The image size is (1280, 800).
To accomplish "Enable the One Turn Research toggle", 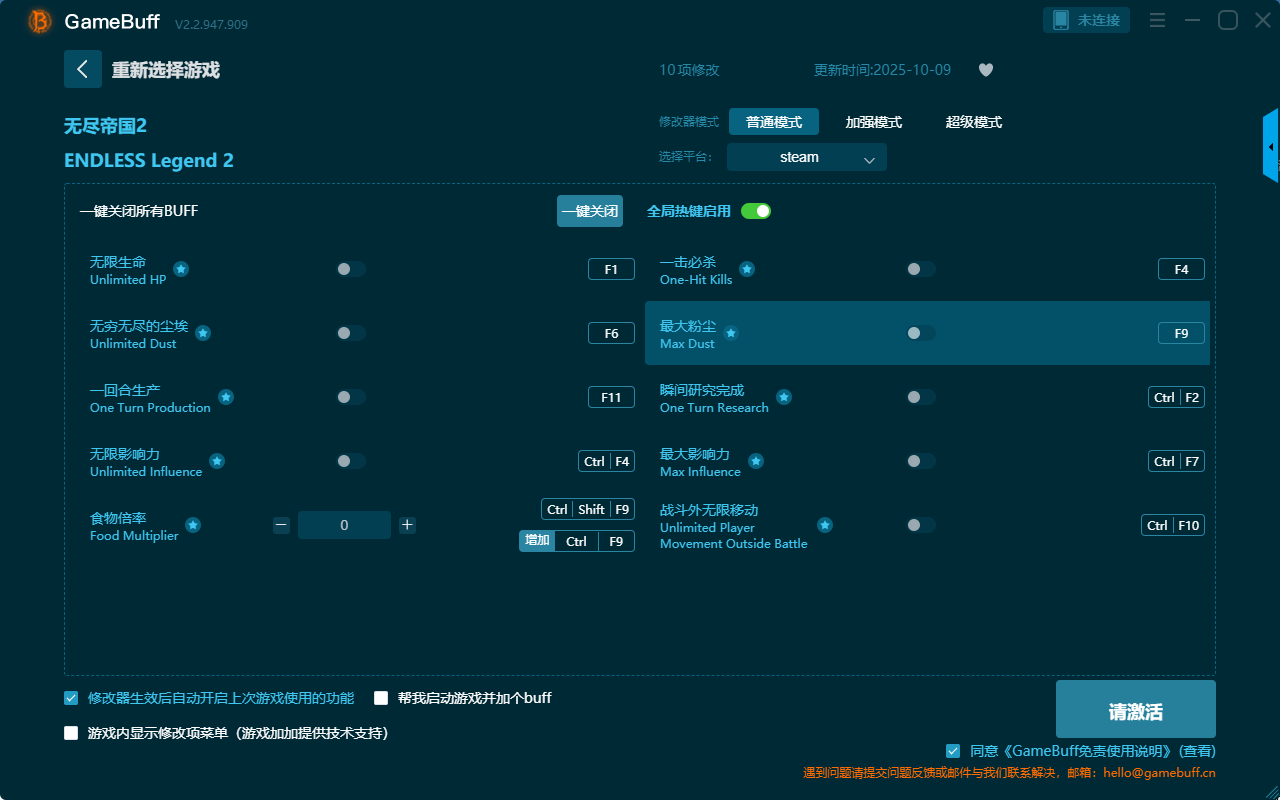I will (920, 397).
